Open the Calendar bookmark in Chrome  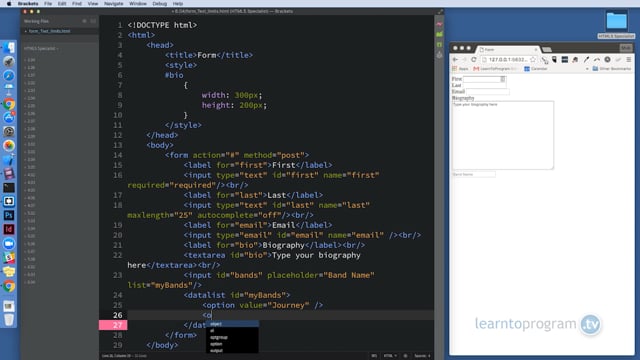coord(536,69)
